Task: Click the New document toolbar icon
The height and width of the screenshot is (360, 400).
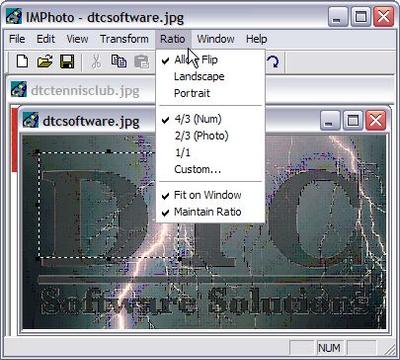Action: [22, 62]
